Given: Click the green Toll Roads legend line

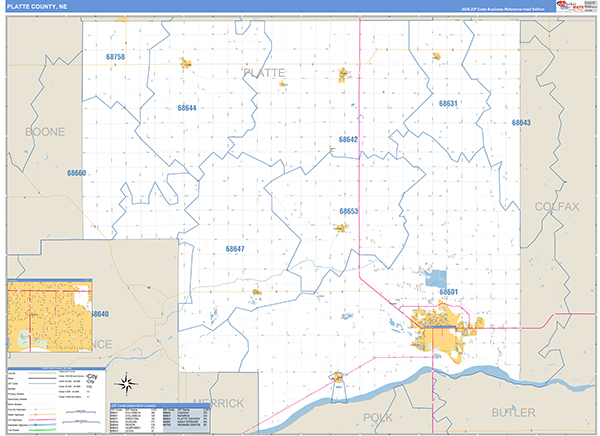Looking at the screenshot, I should point(42,430).
